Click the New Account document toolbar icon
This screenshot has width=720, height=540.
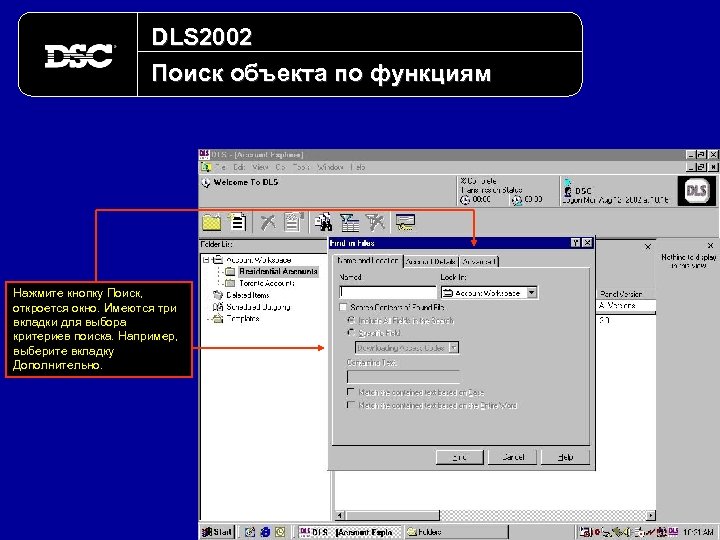(237, 222)
